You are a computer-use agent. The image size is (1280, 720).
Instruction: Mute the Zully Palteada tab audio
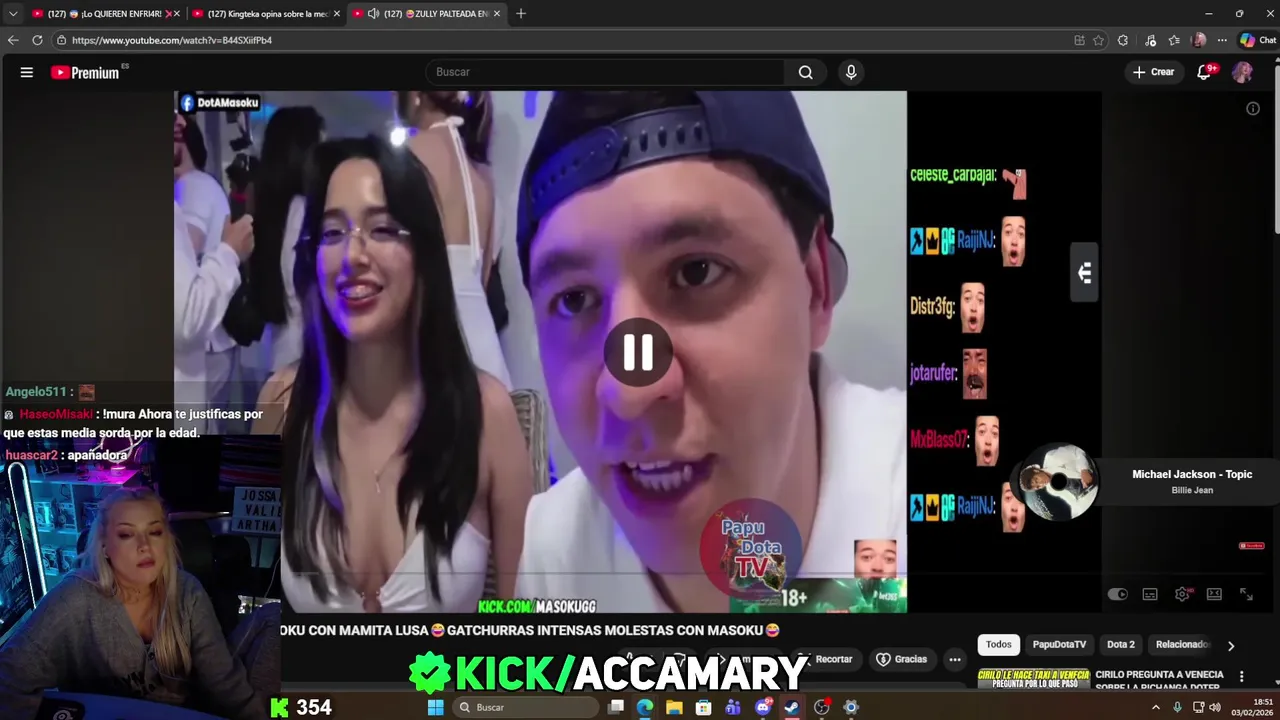point(373,14)
